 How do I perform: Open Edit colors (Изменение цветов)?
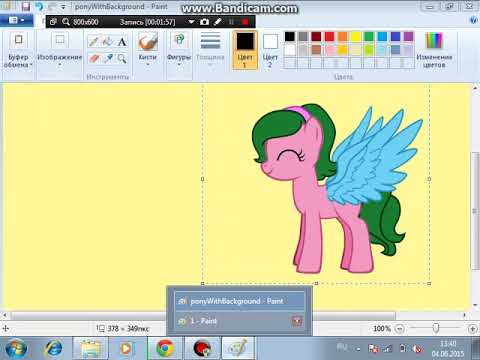434,50
